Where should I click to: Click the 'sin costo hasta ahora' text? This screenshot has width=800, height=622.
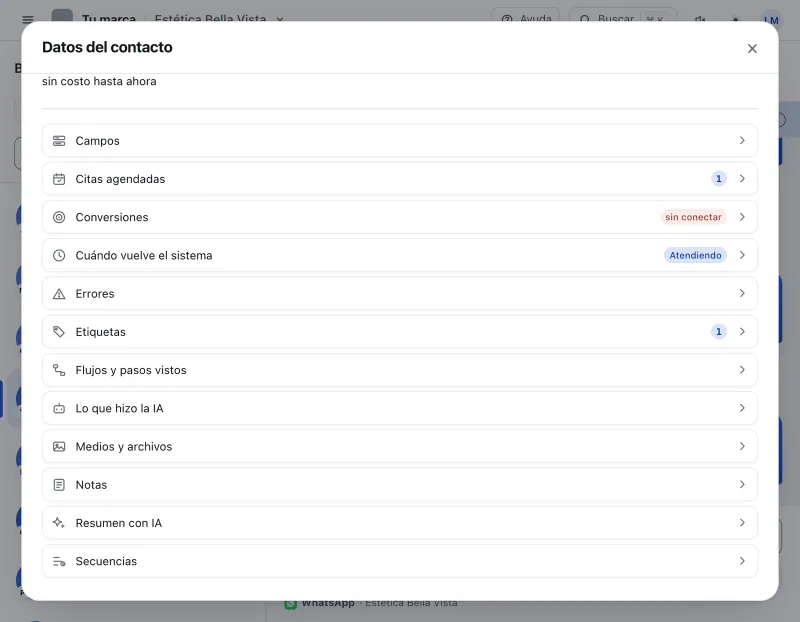coord(99,82)
